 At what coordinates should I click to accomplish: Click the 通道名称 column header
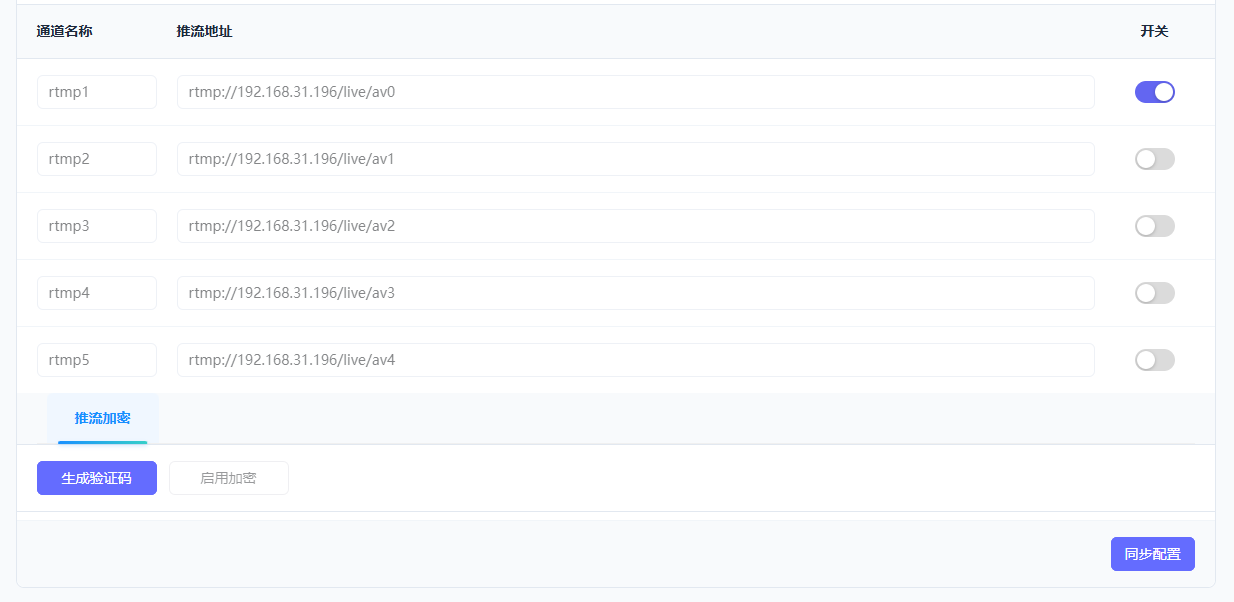tap(64, 32)
